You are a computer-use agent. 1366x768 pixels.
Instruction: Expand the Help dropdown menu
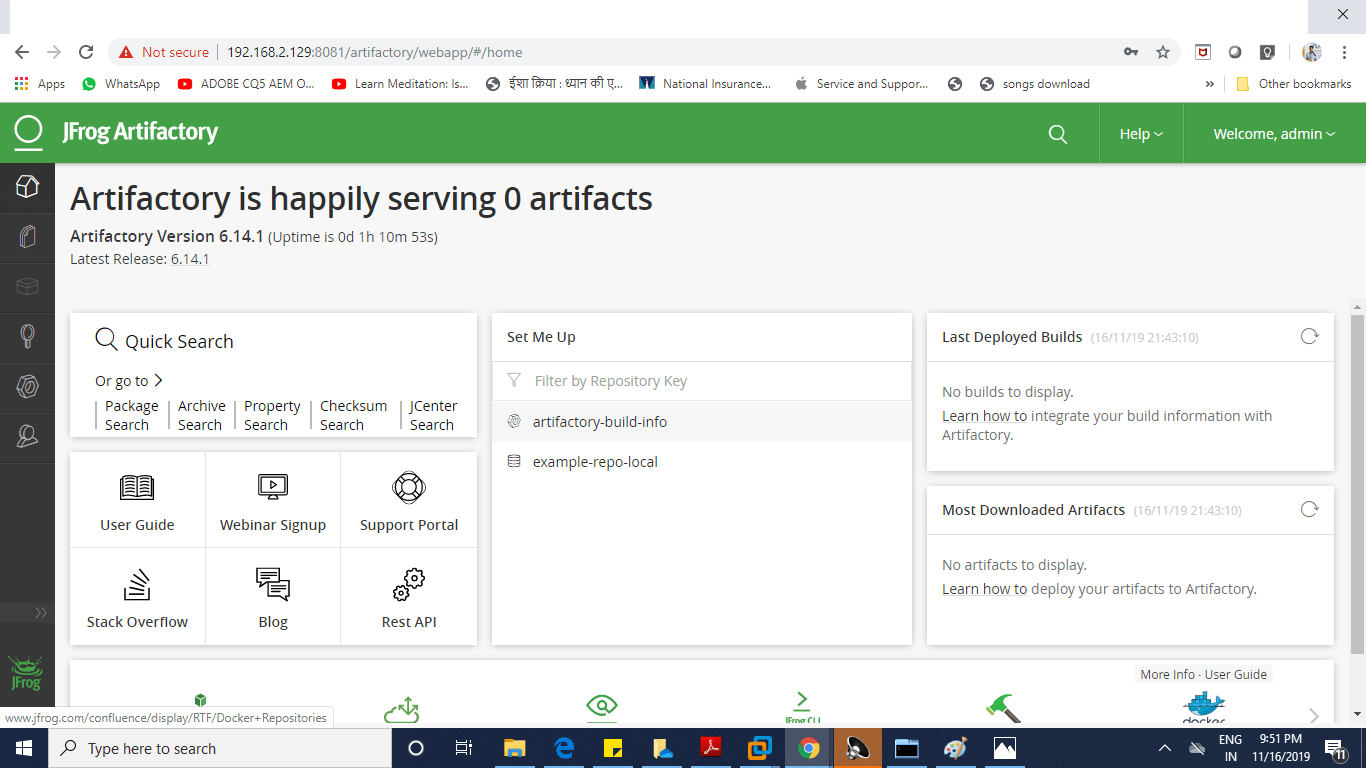tap(1141, 134)
